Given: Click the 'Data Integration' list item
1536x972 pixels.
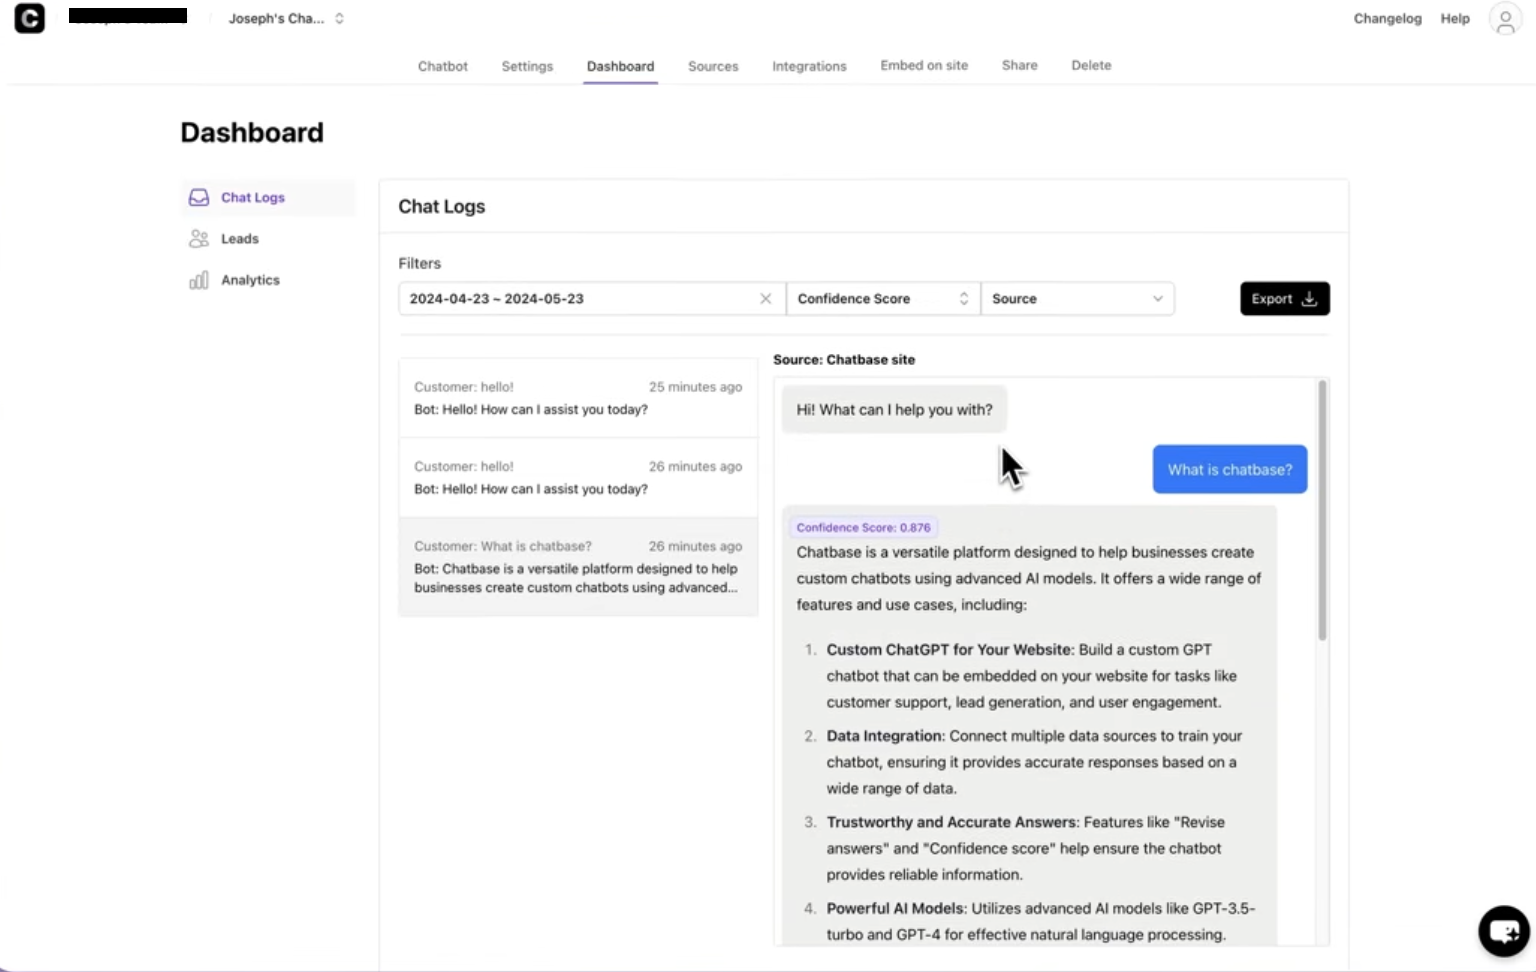Looking at the screenshot, I should point(1025,762).
